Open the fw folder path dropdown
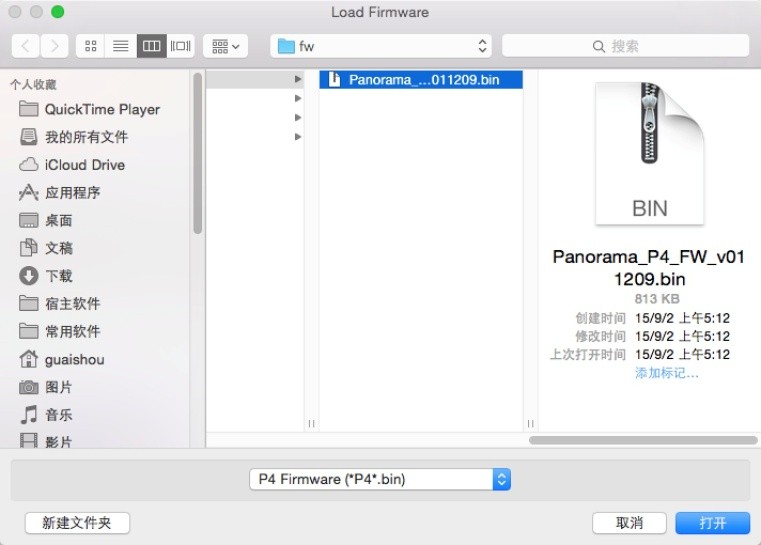 [383, 46]
